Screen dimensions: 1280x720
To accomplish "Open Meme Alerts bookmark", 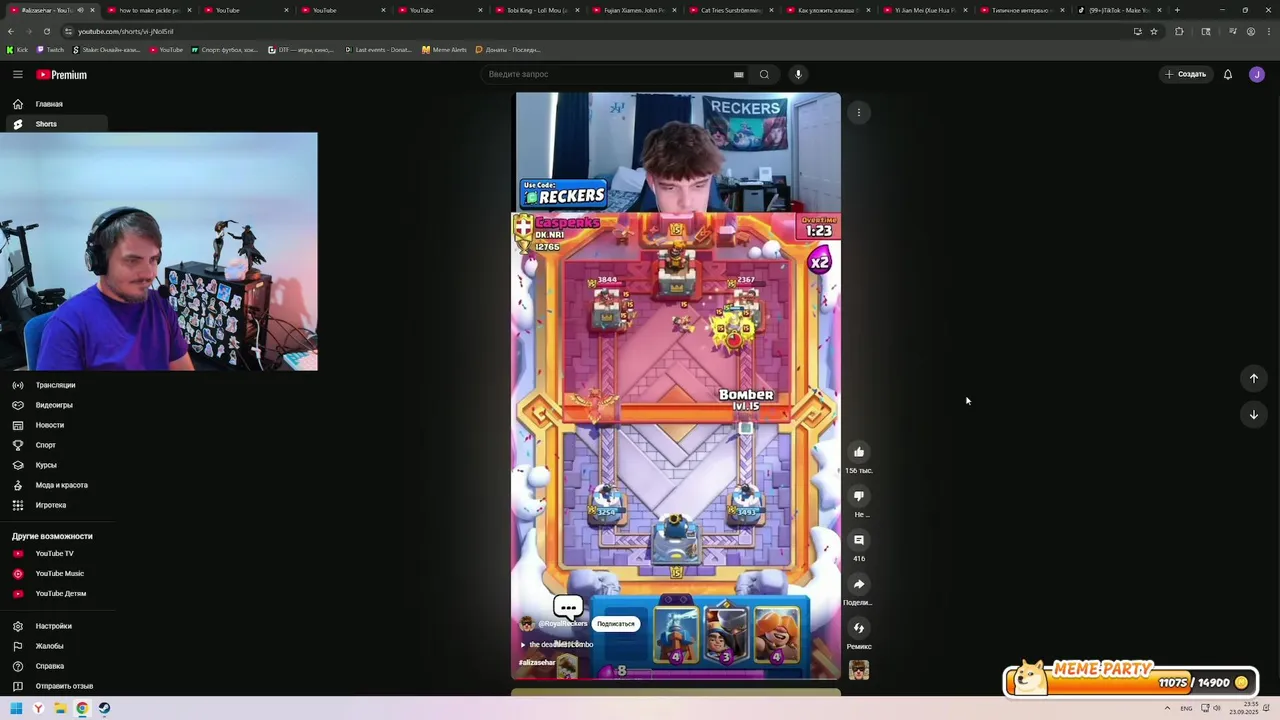I will [444, 49].
